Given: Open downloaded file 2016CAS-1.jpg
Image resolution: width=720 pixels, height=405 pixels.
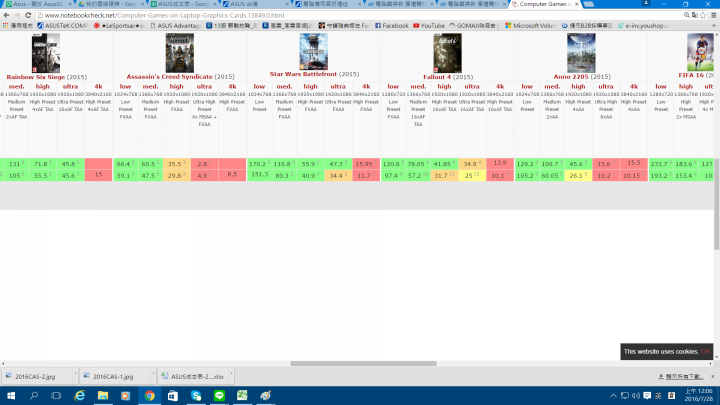Looking at the screenshot, I should tap(113, 377).
